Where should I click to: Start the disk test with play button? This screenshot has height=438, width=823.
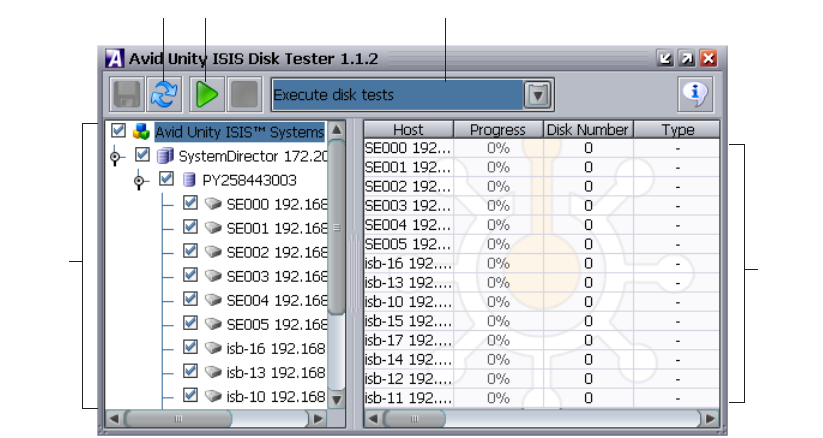point(206,95)
